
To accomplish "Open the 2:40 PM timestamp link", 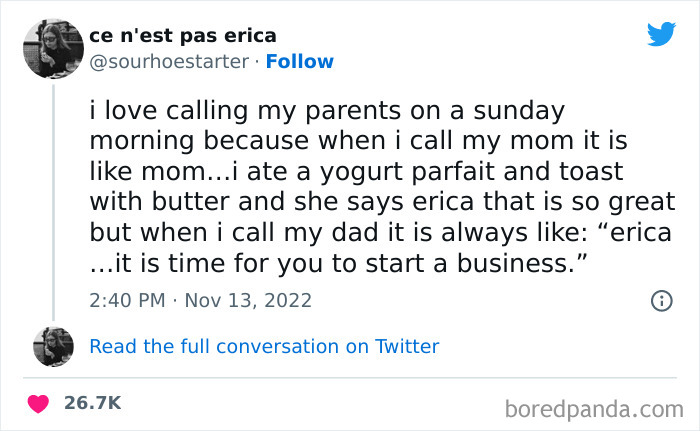I will 125,300.
